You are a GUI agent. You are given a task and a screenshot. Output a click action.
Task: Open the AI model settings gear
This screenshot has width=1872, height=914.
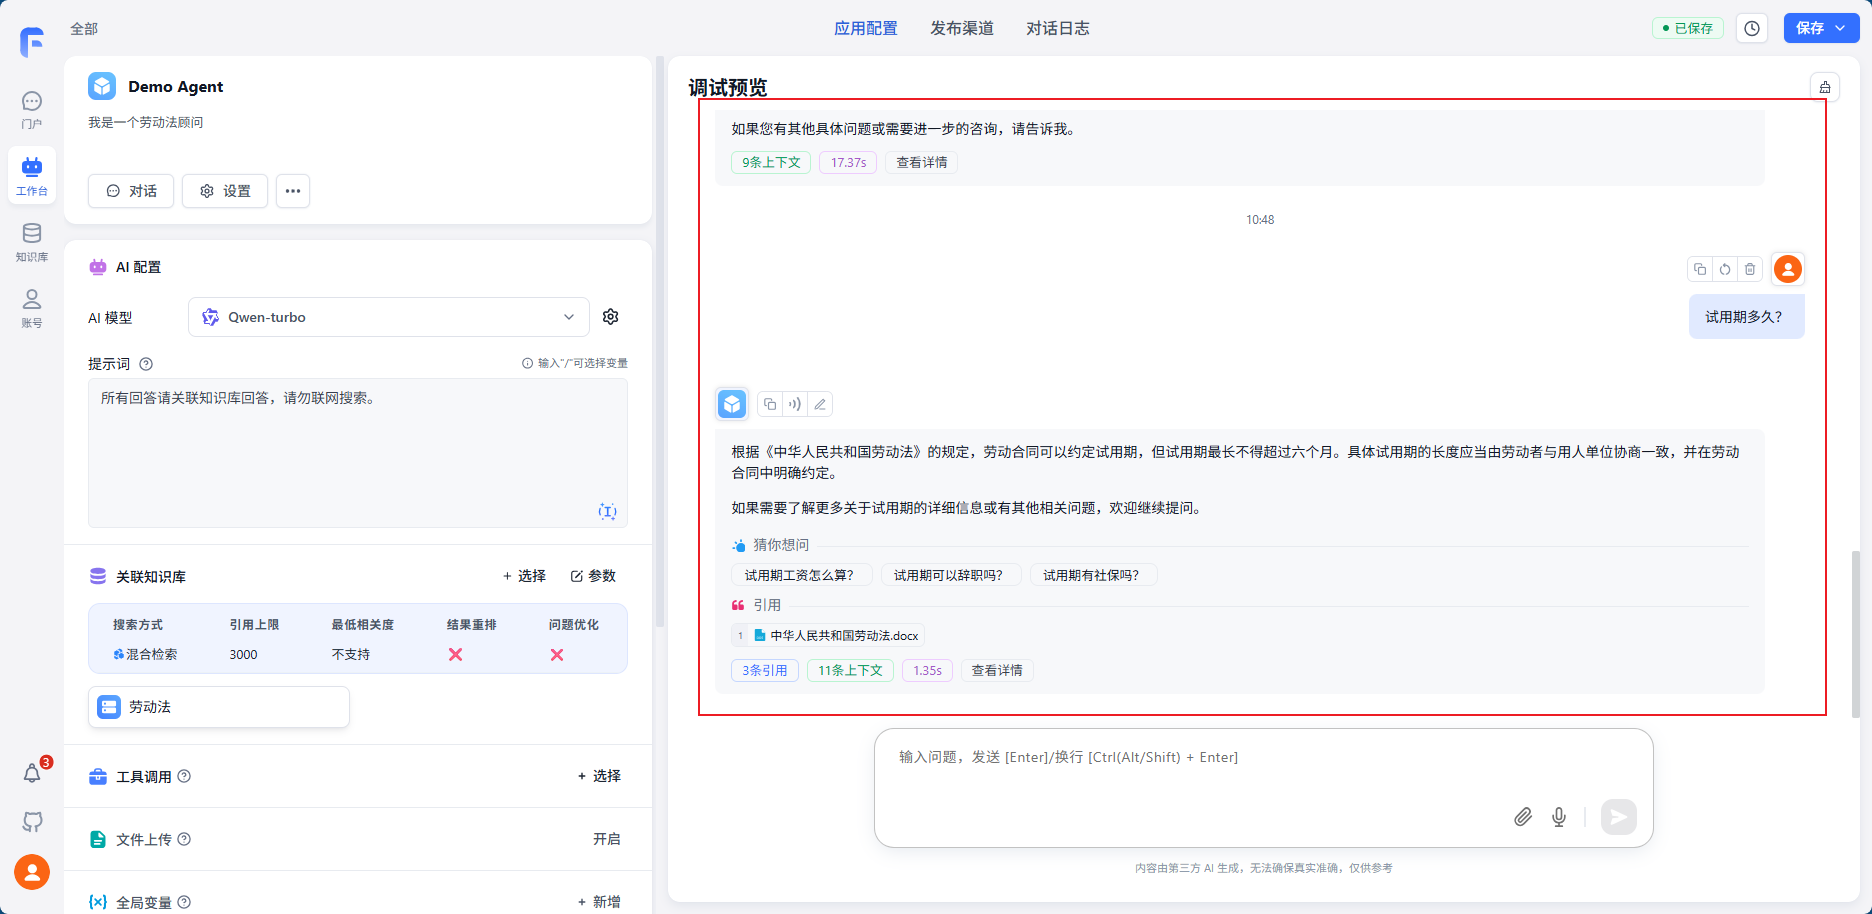pyautogui.click(x=611, y=317)
